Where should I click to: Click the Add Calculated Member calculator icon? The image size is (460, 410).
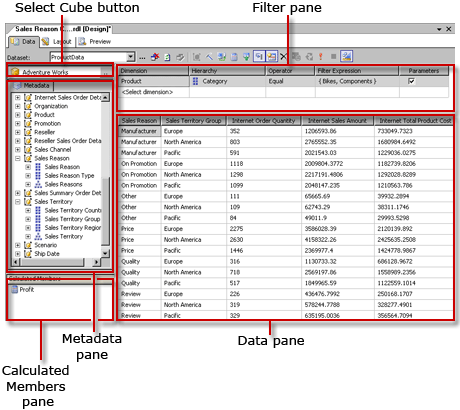click(x=234, y=57)
